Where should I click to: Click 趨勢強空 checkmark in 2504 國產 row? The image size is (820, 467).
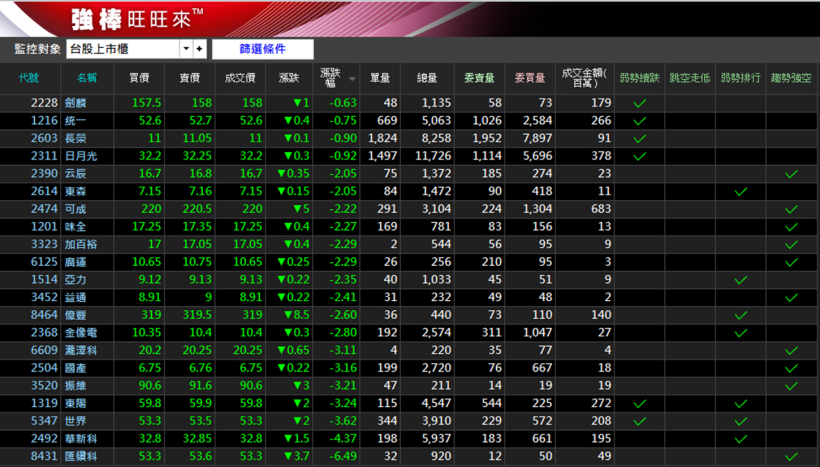pyautogui.click(x=791, y=369)
